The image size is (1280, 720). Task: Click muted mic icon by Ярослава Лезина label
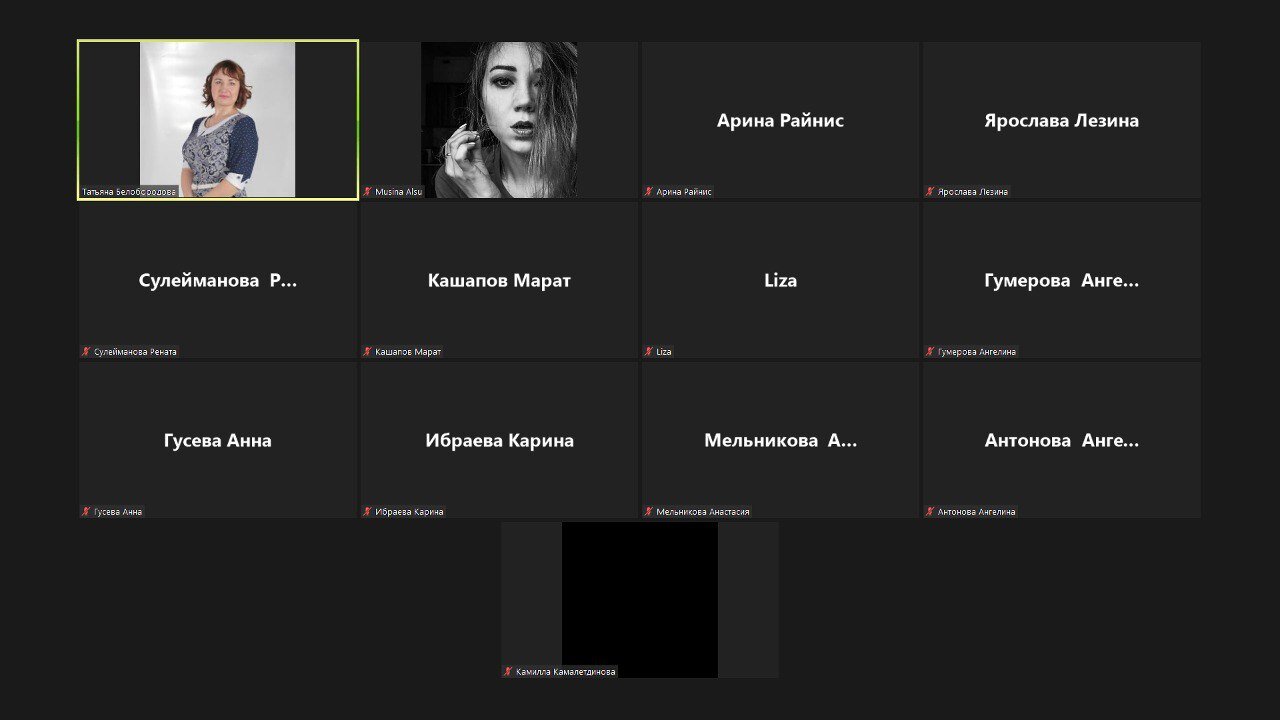pyautogui.click(x=930, y=192)
